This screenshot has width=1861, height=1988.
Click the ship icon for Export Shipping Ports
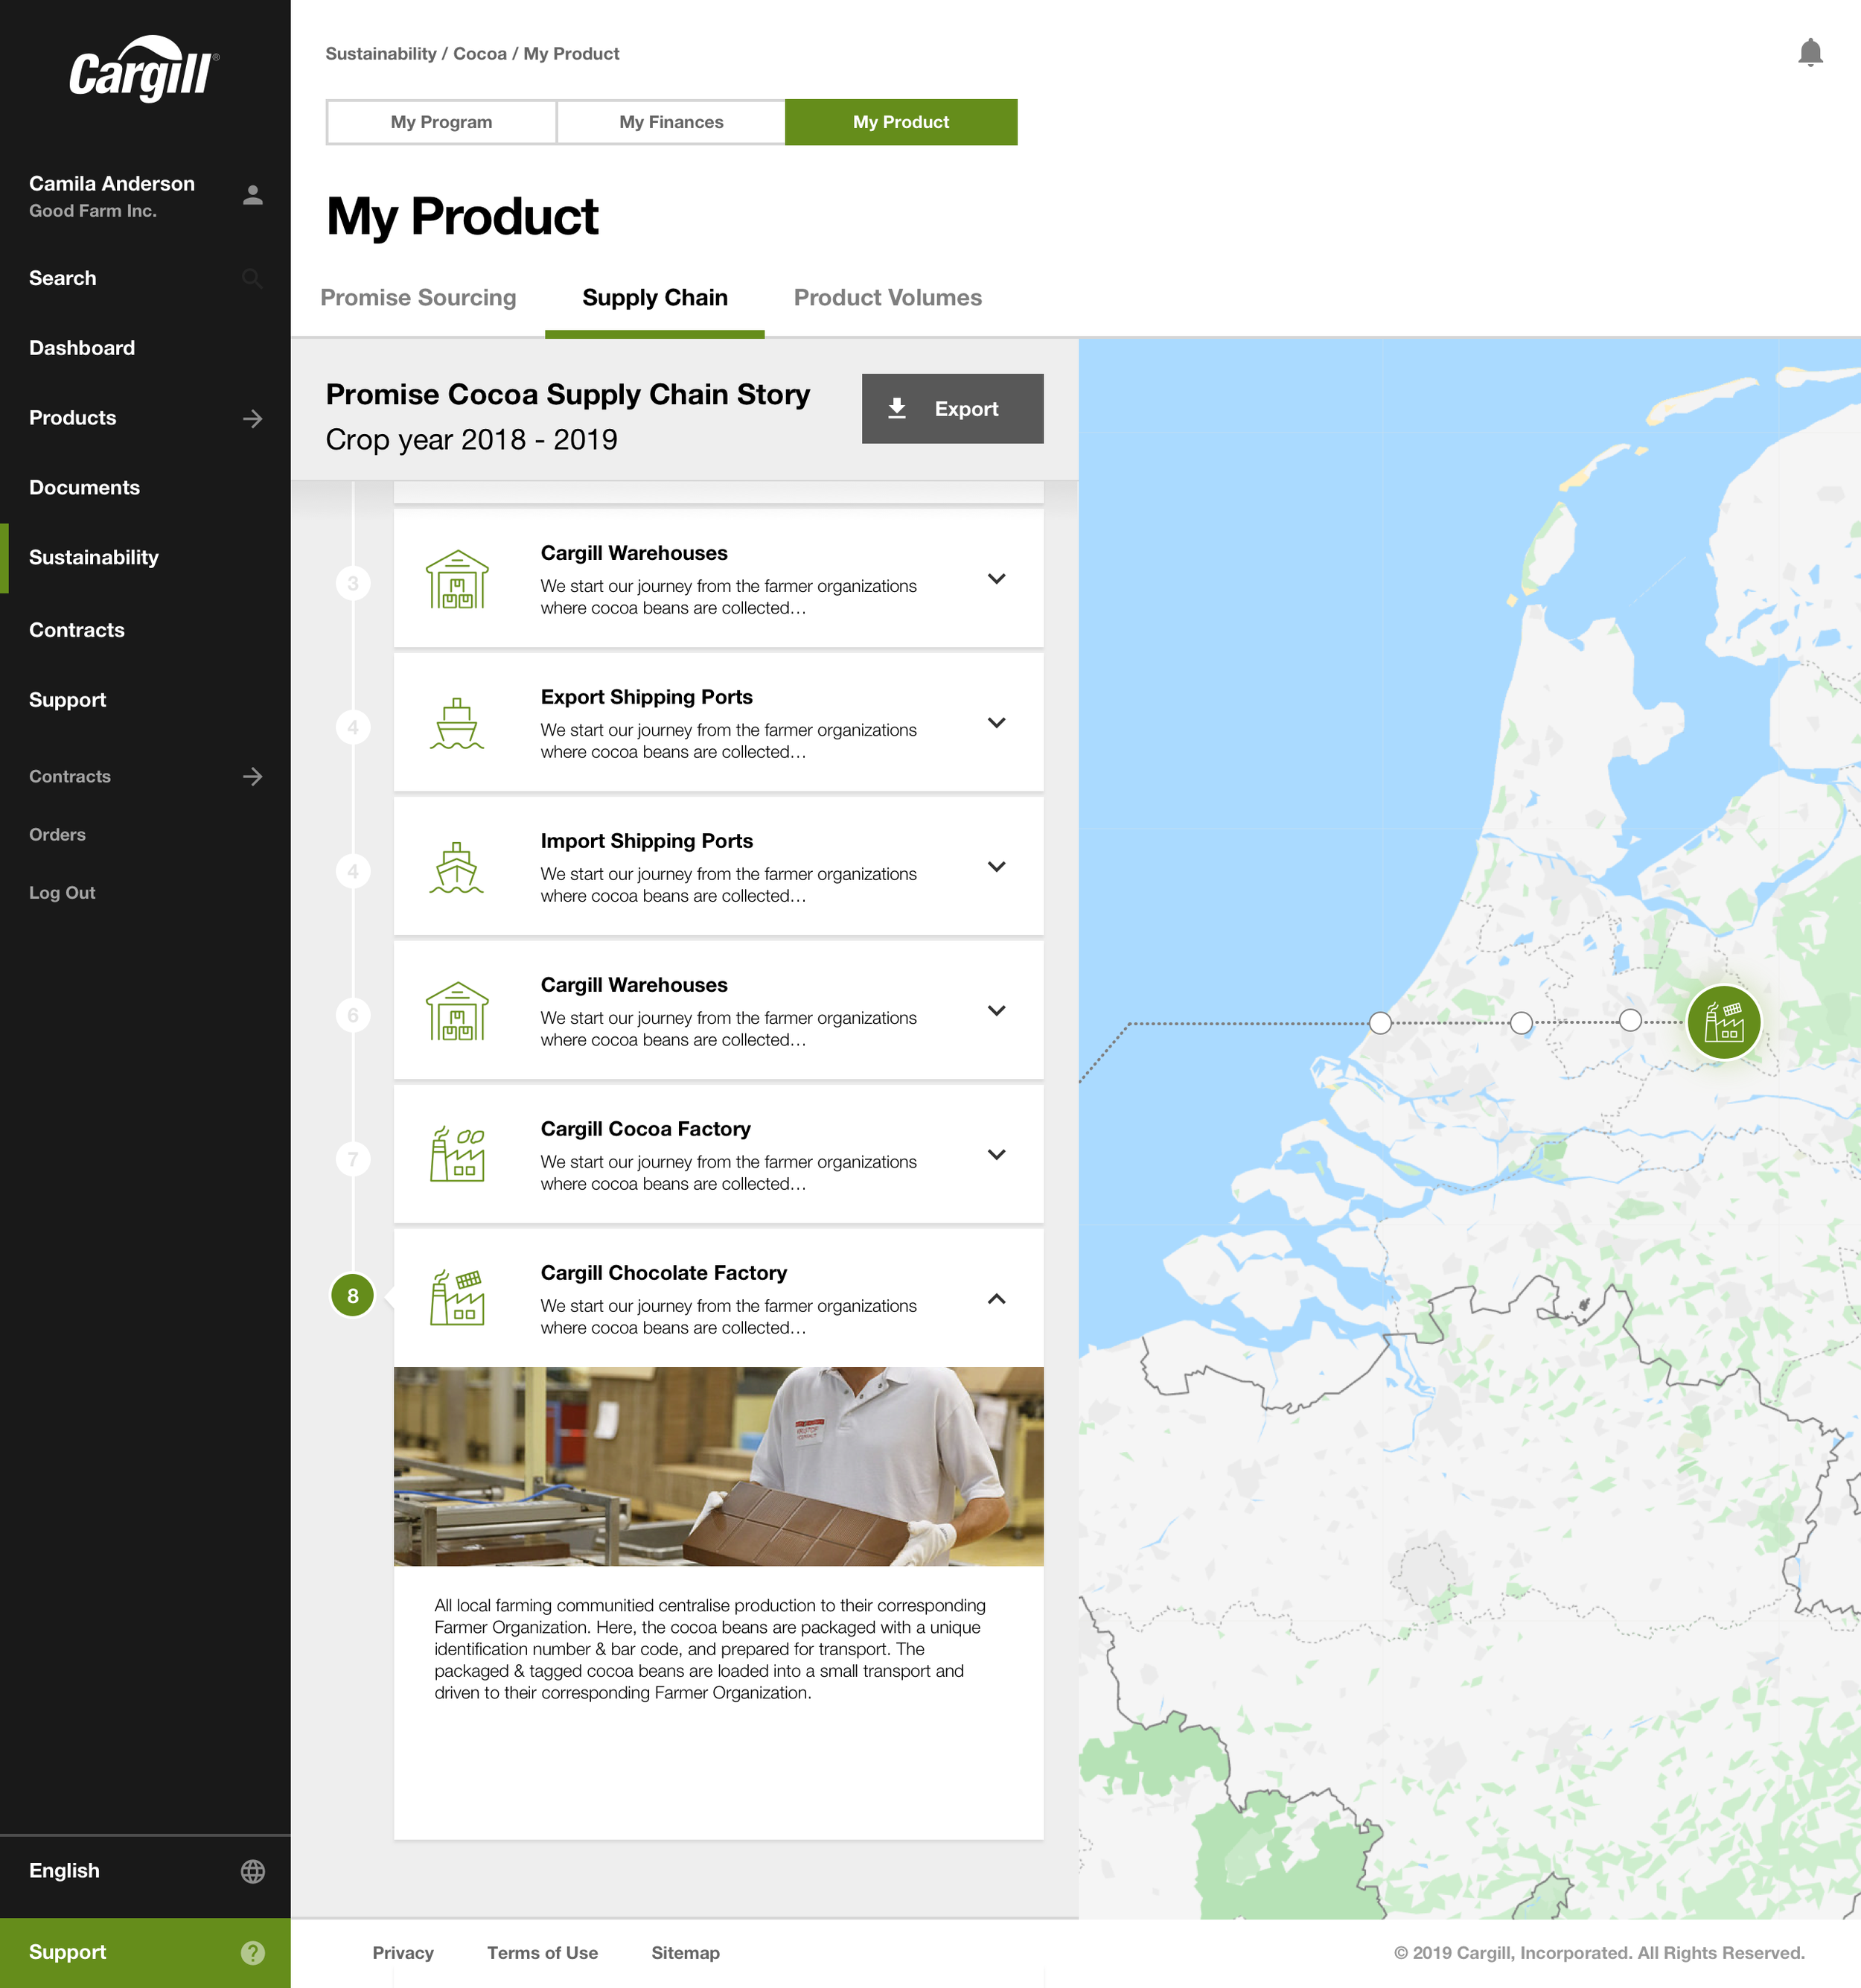[x=457, y=723]
